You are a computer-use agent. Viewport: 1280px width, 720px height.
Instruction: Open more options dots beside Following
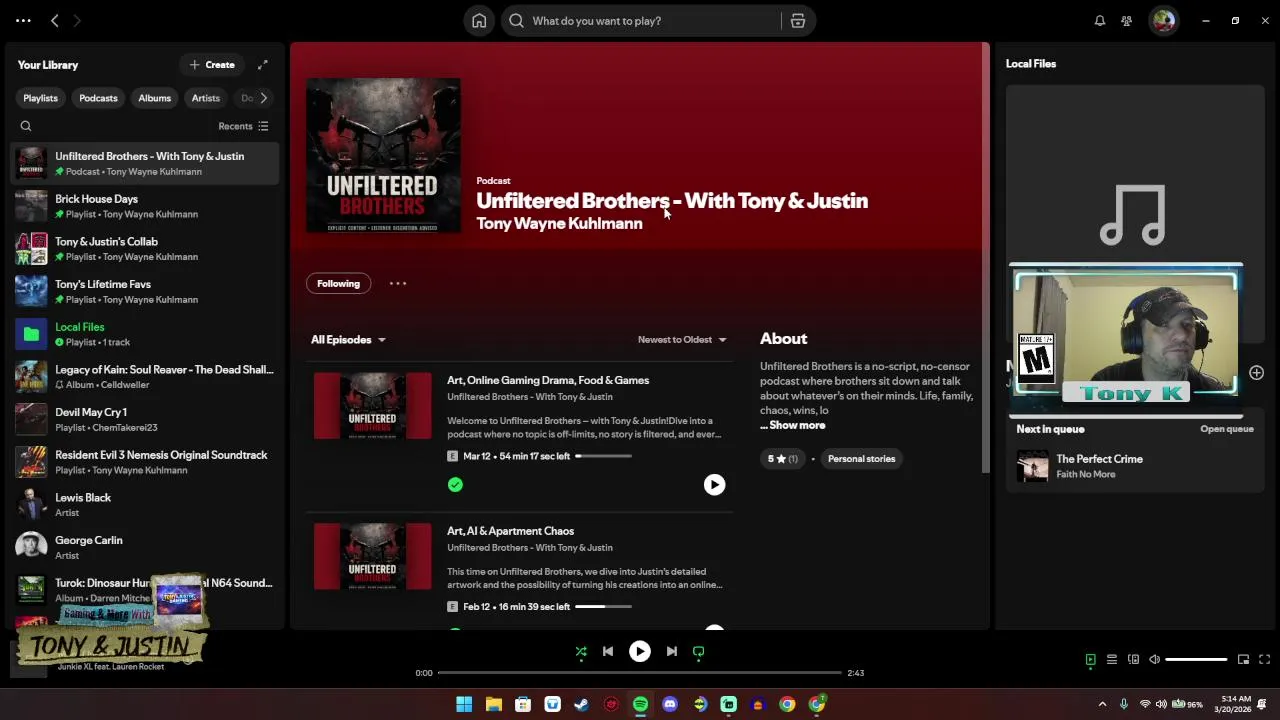398,284
